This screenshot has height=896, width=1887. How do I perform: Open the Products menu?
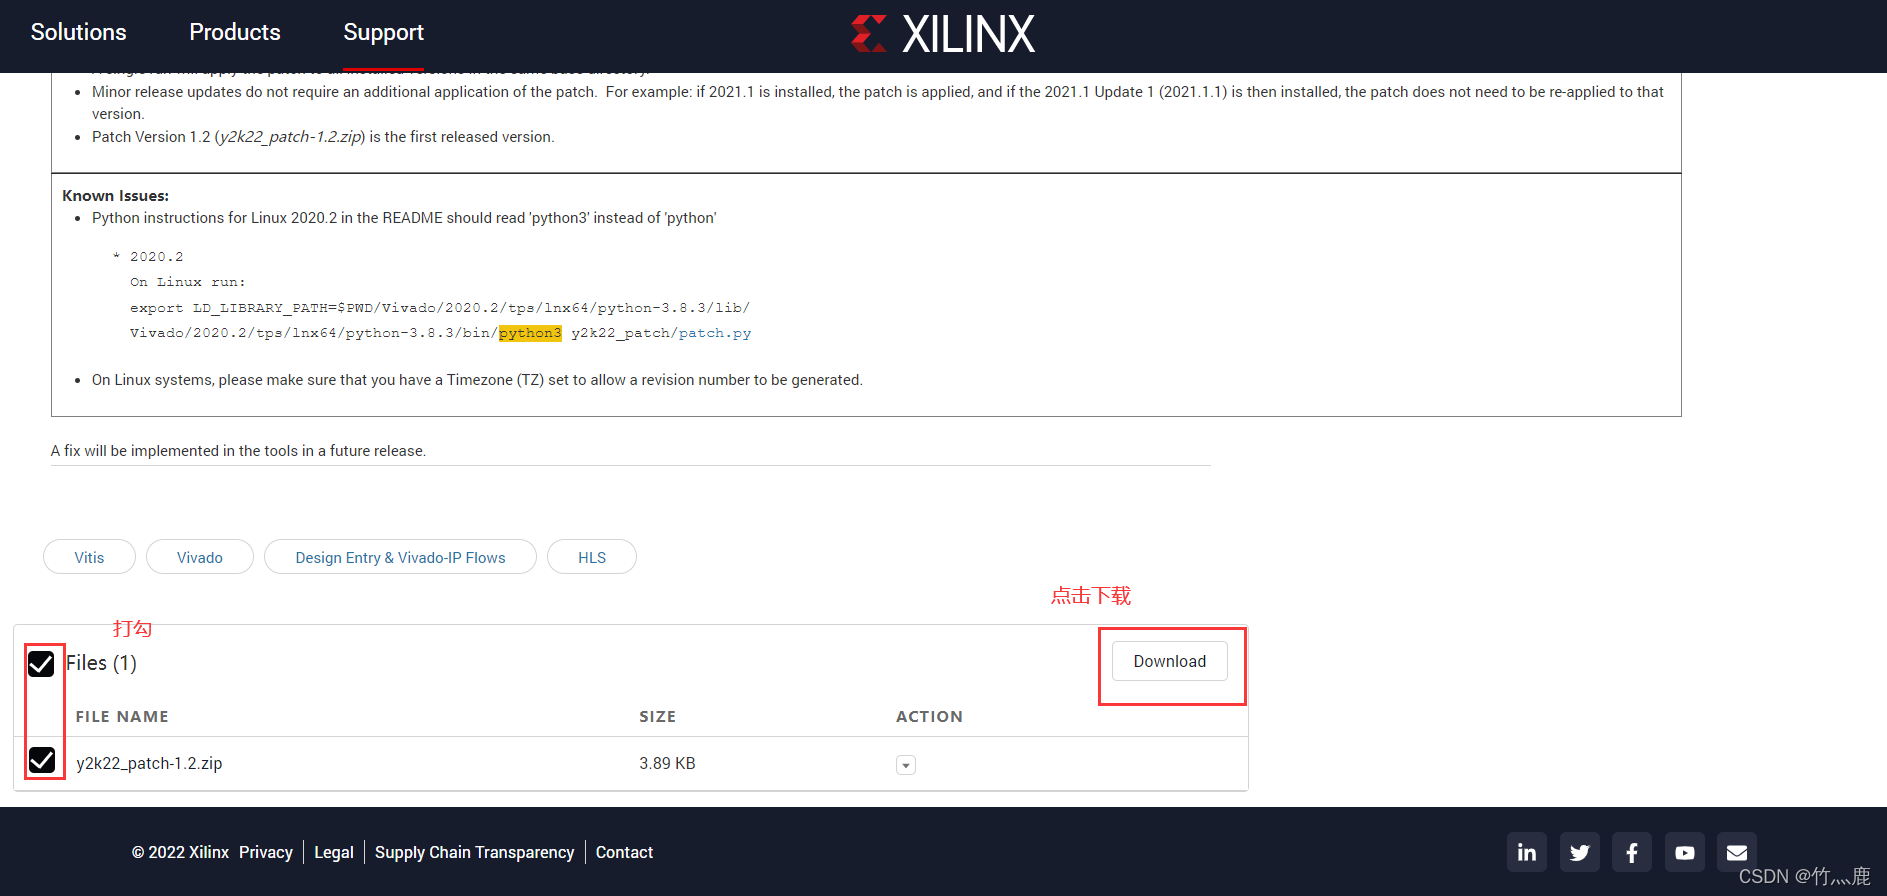(235, 32)
